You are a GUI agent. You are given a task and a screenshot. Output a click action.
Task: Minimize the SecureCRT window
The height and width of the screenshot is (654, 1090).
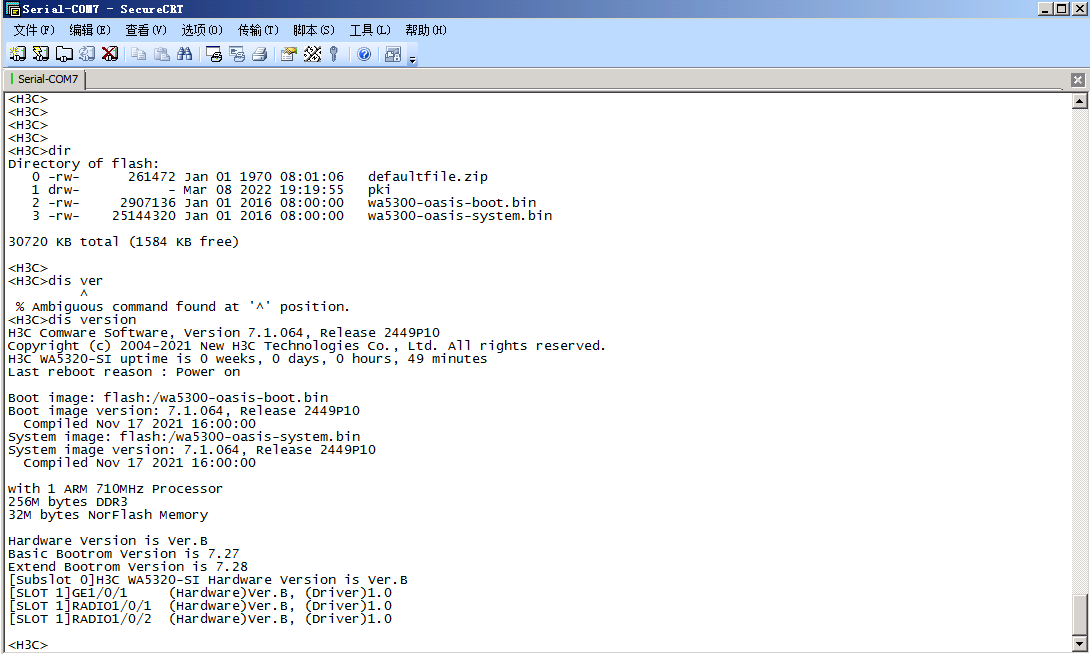tap(1045, 8)
